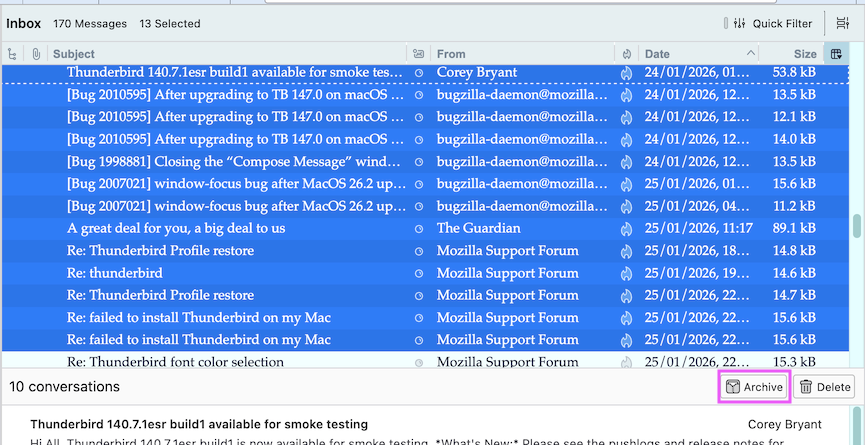
Task: Open the column picker icon in header
Action: pyautogui.click(x=837, y=54)
